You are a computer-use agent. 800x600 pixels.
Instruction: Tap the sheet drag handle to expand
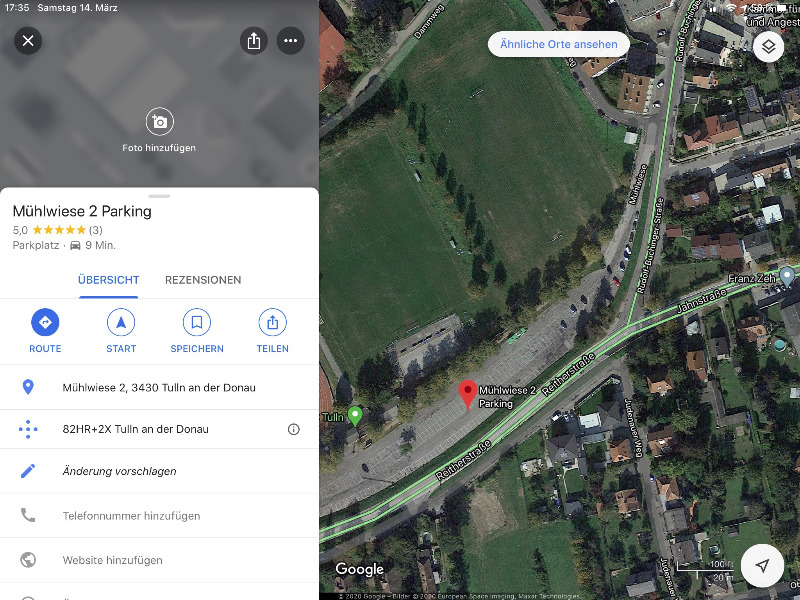click(x=159, y=196)
